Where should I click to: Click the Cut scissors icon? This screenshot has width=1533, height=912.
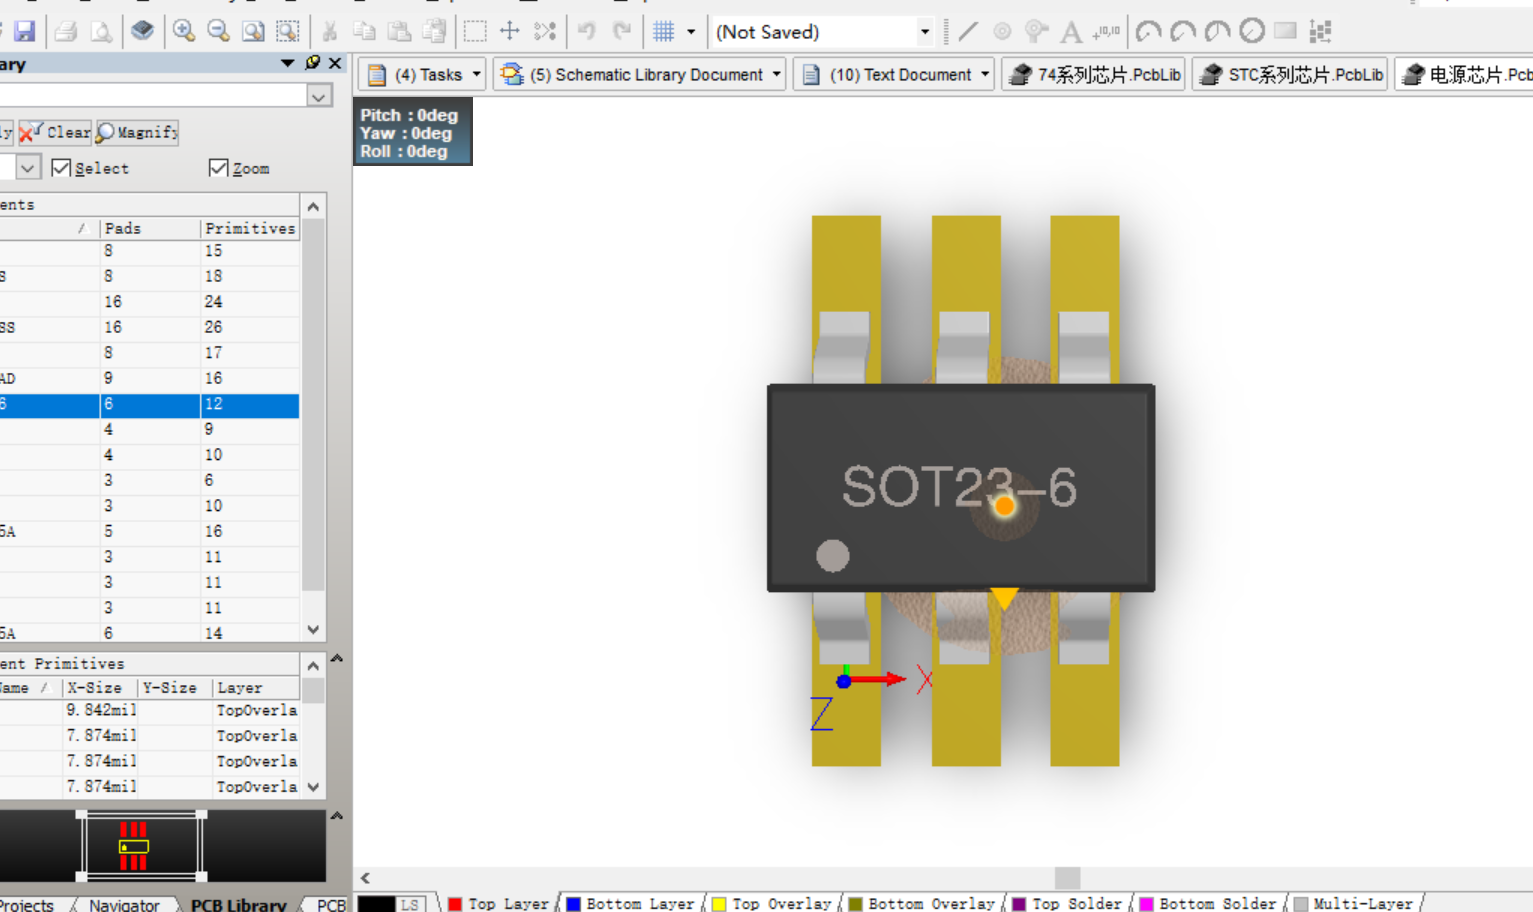(330, 31)
